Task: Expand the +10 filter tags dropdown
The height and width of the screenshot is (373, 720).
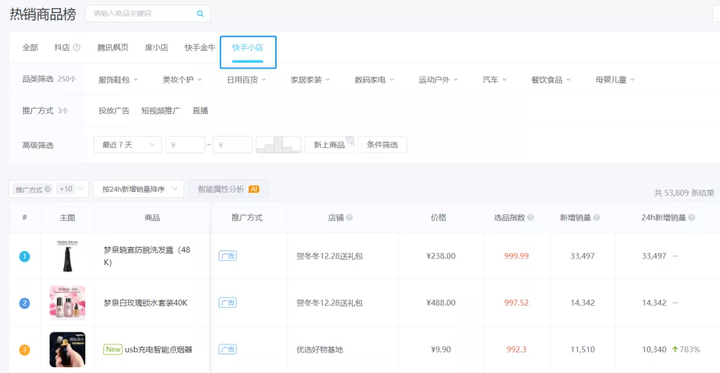Action: (80, 189)
